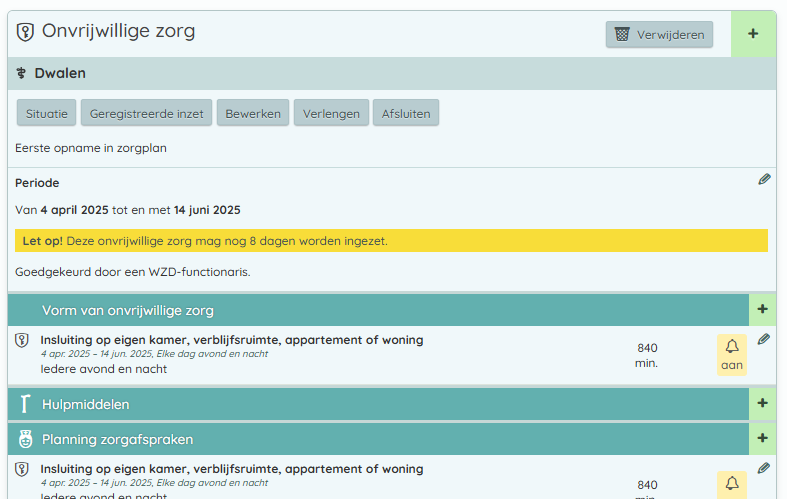Add a new Planning zorgafspraken item
Image resolution: width=787 pixels, height=499 pixels.
[762, 438]
